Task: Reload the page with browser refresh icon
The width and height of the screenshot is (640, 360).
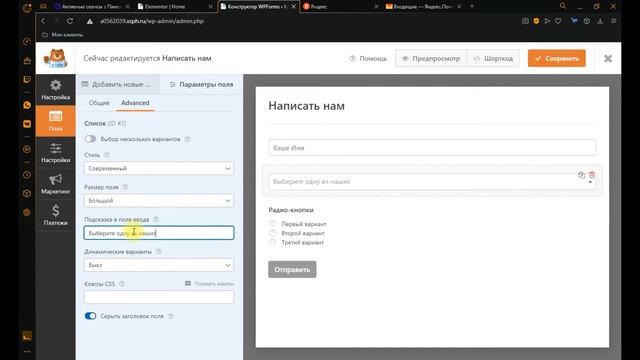Action: [x=70, y=21]
